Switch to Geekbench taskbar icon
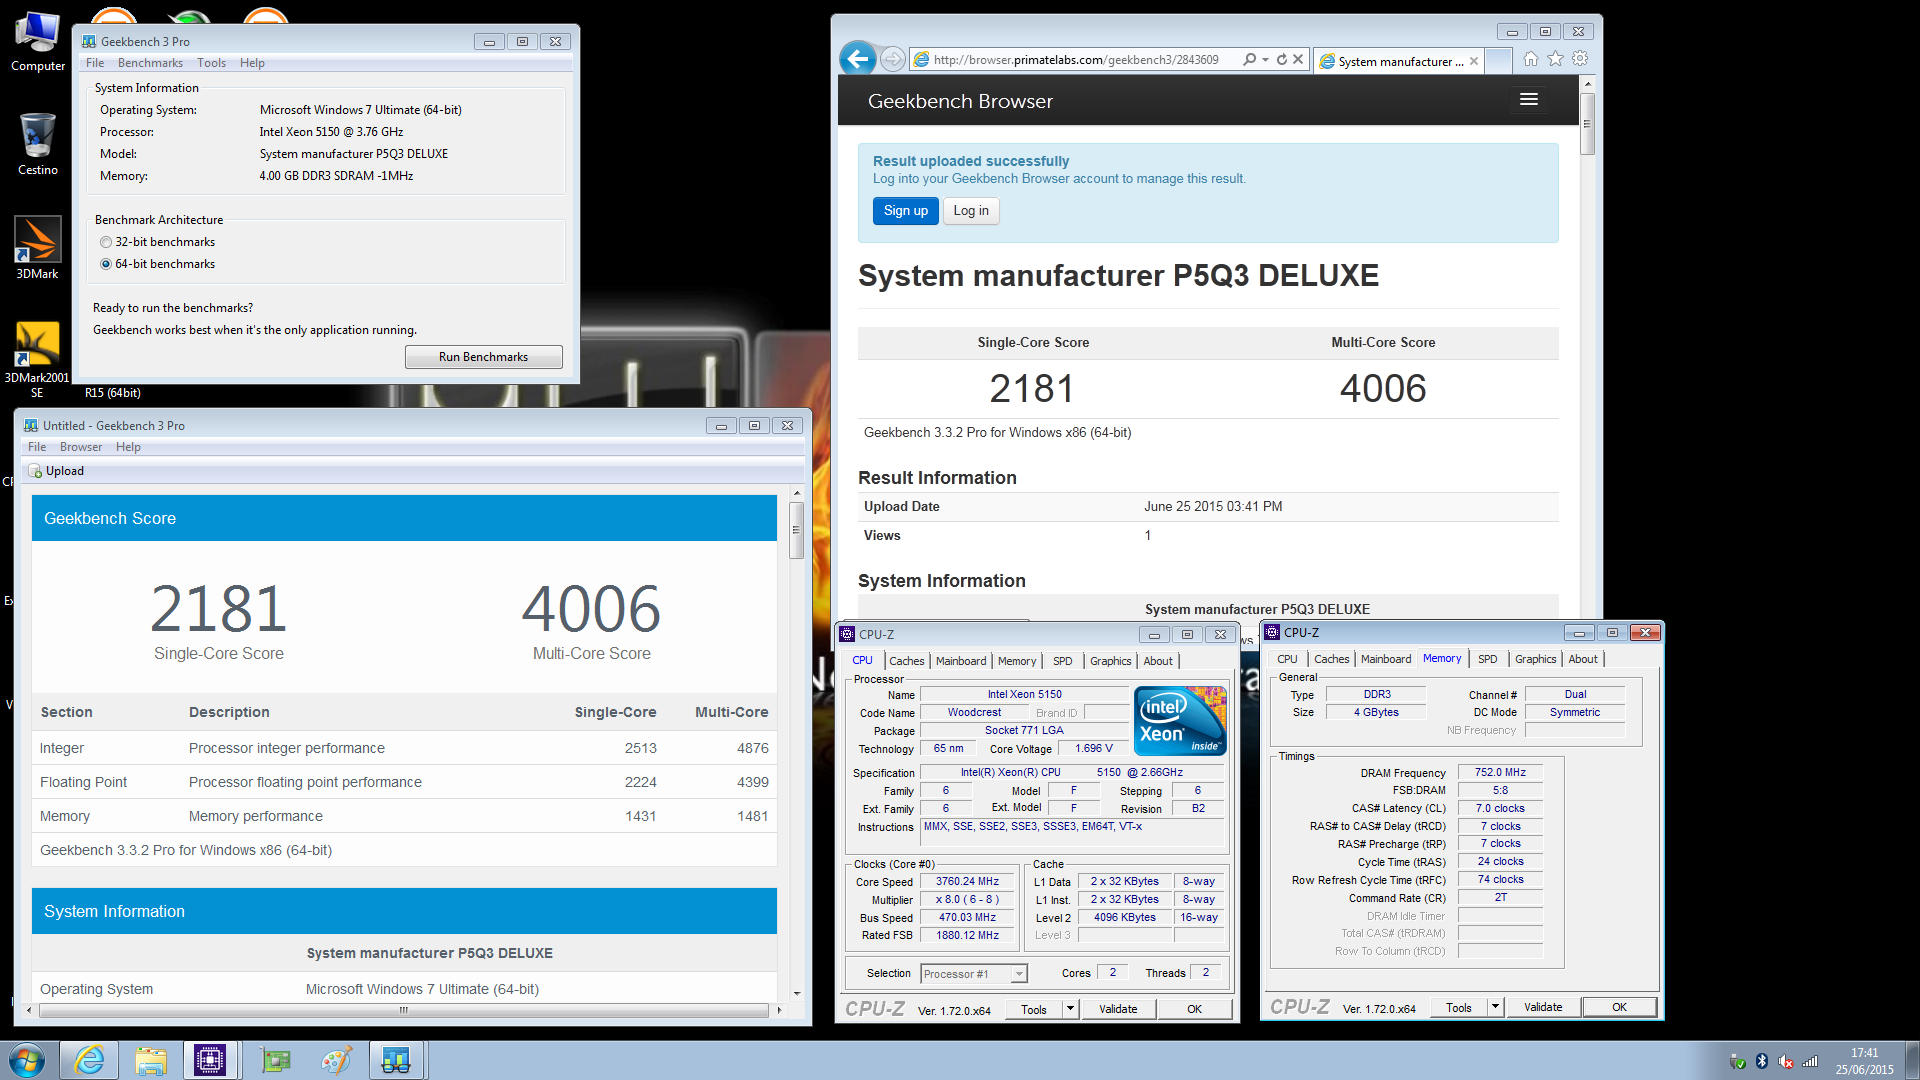This screenshot has width=1920, height=1080. point(396,1060)
